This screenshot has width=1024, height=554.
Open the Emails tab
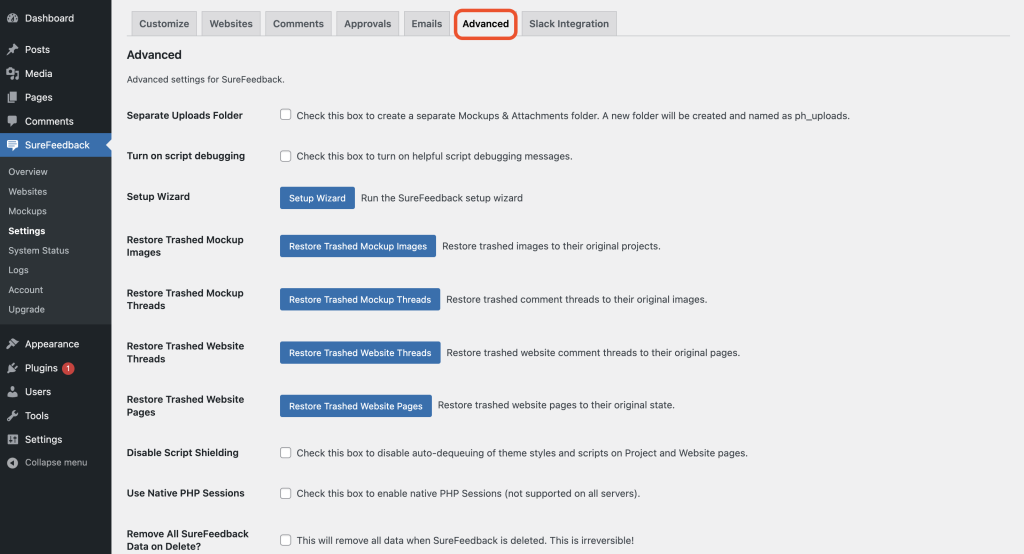pos(426,24)
